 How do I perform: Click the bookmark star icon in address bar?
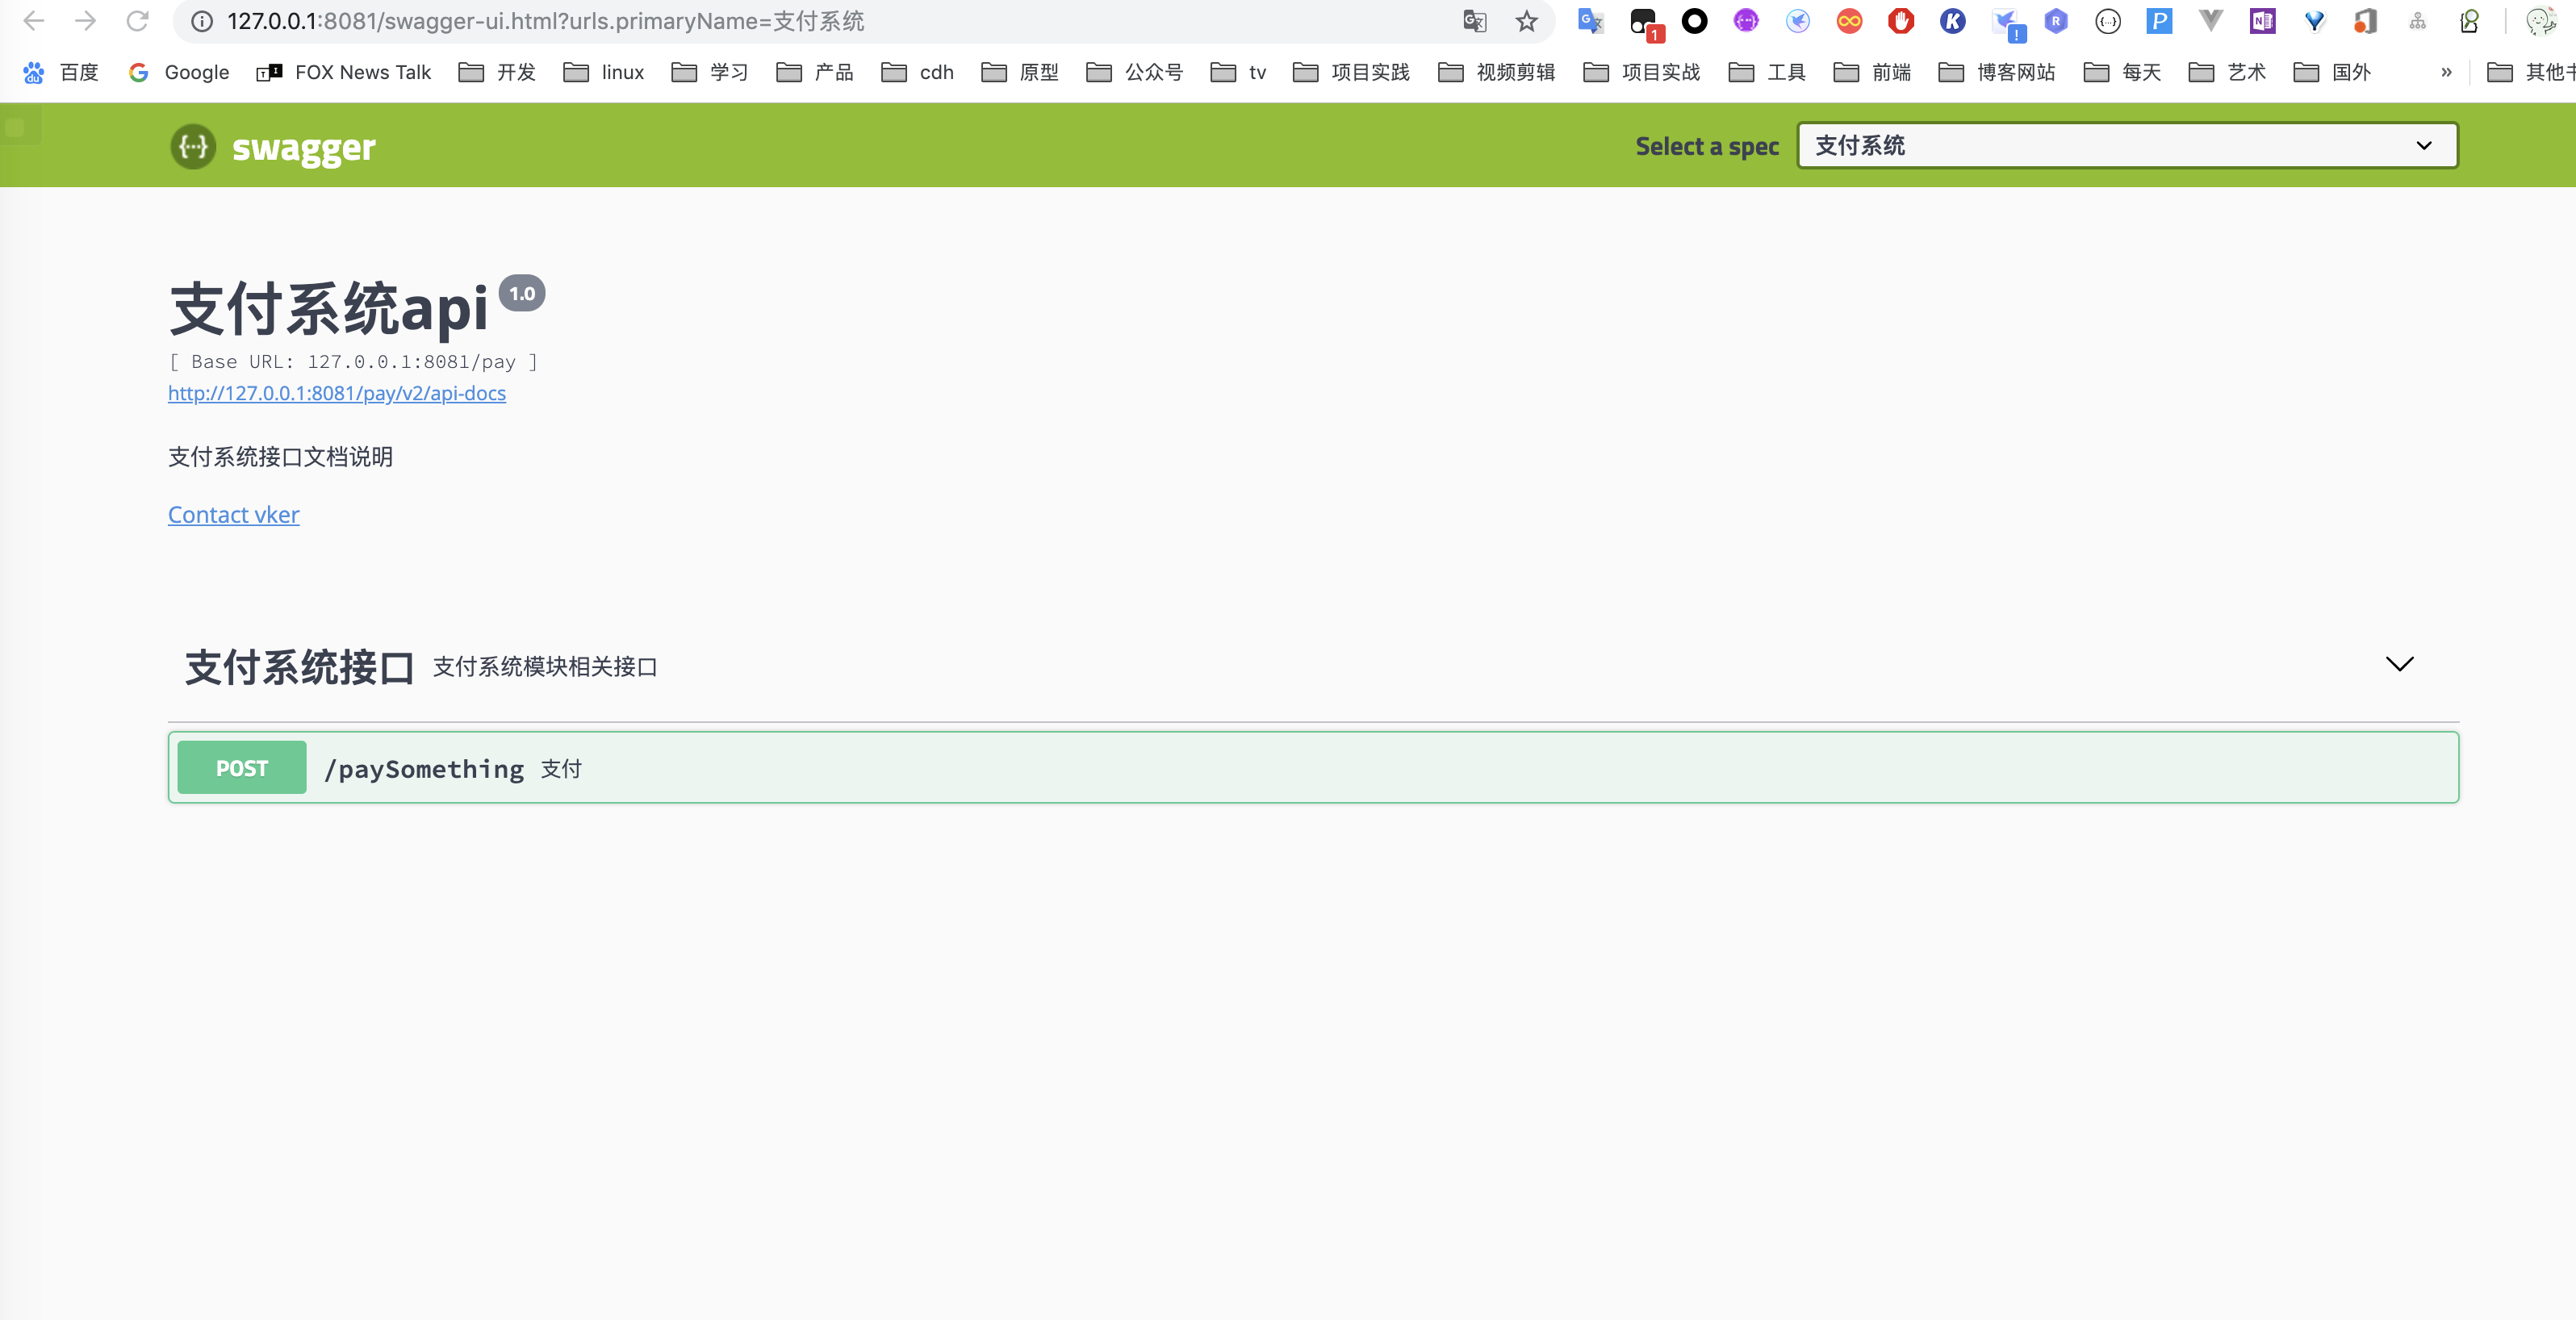point(1526,21)
